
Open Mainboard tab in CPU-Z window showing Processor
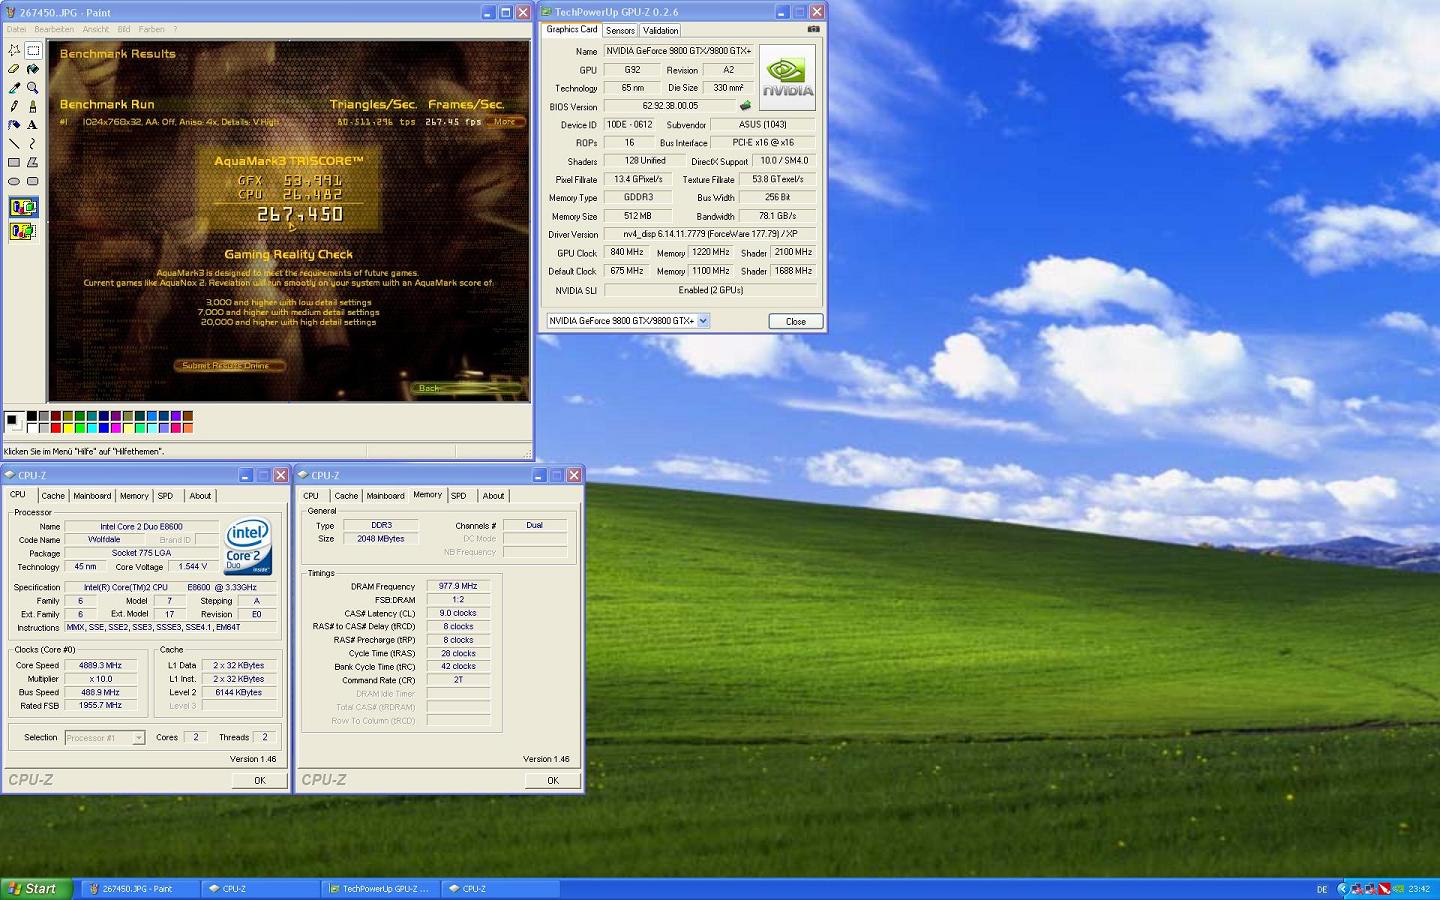tap(92, 496)
